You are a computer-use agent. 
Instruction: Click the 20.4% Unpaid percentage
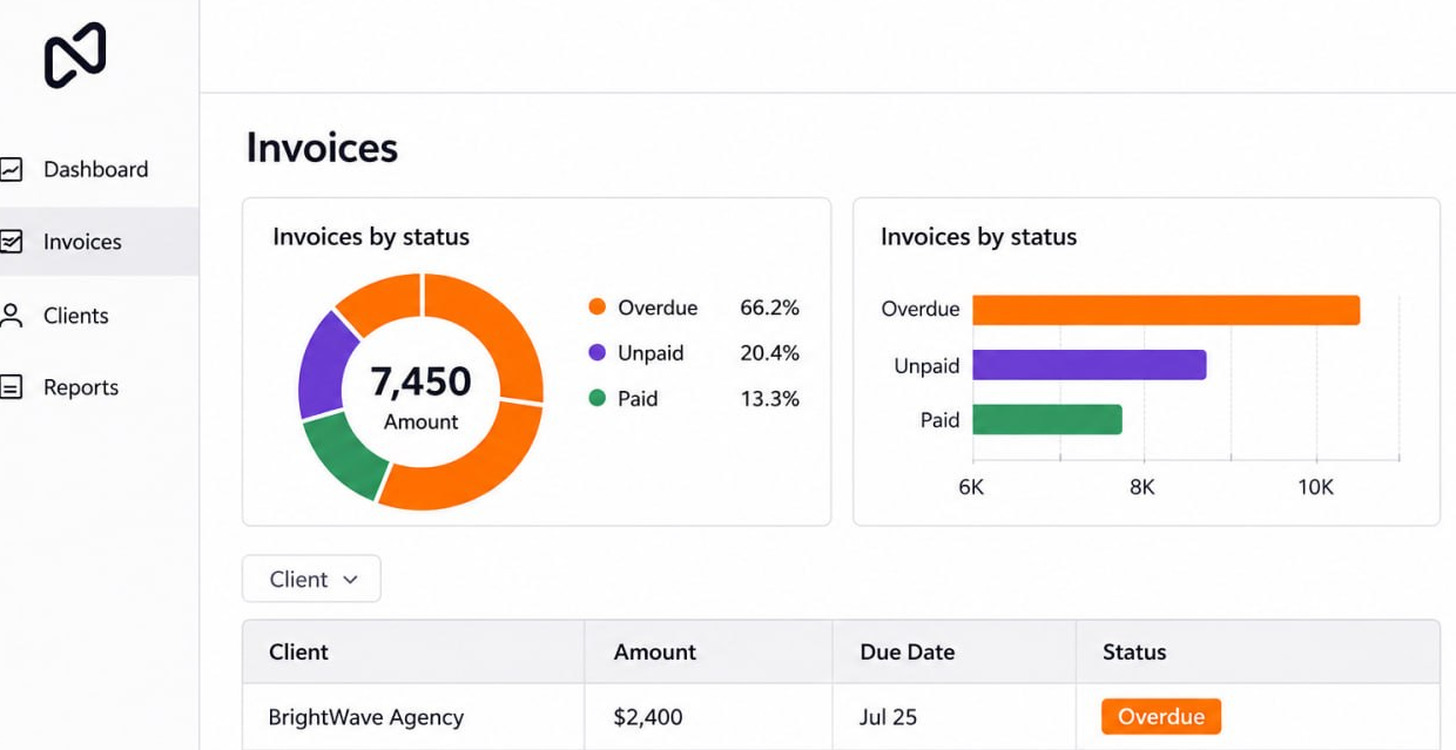click(x=770, y=353)
